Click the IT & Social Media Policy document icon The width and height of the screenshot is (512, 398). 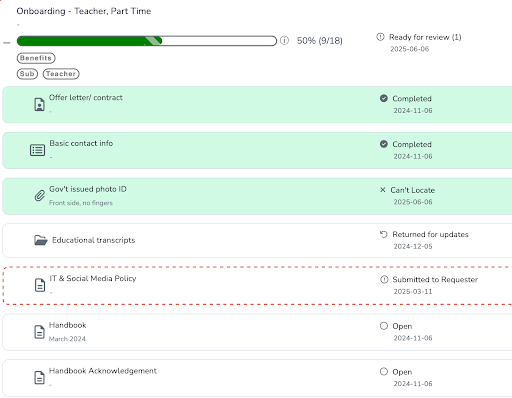click(40, 285)
